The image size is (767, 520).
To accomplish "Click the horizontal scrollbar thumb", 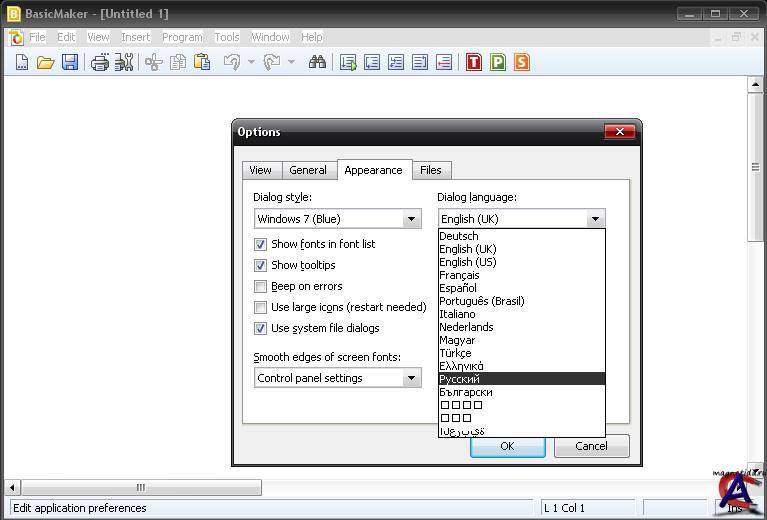I will coord(140,488).
